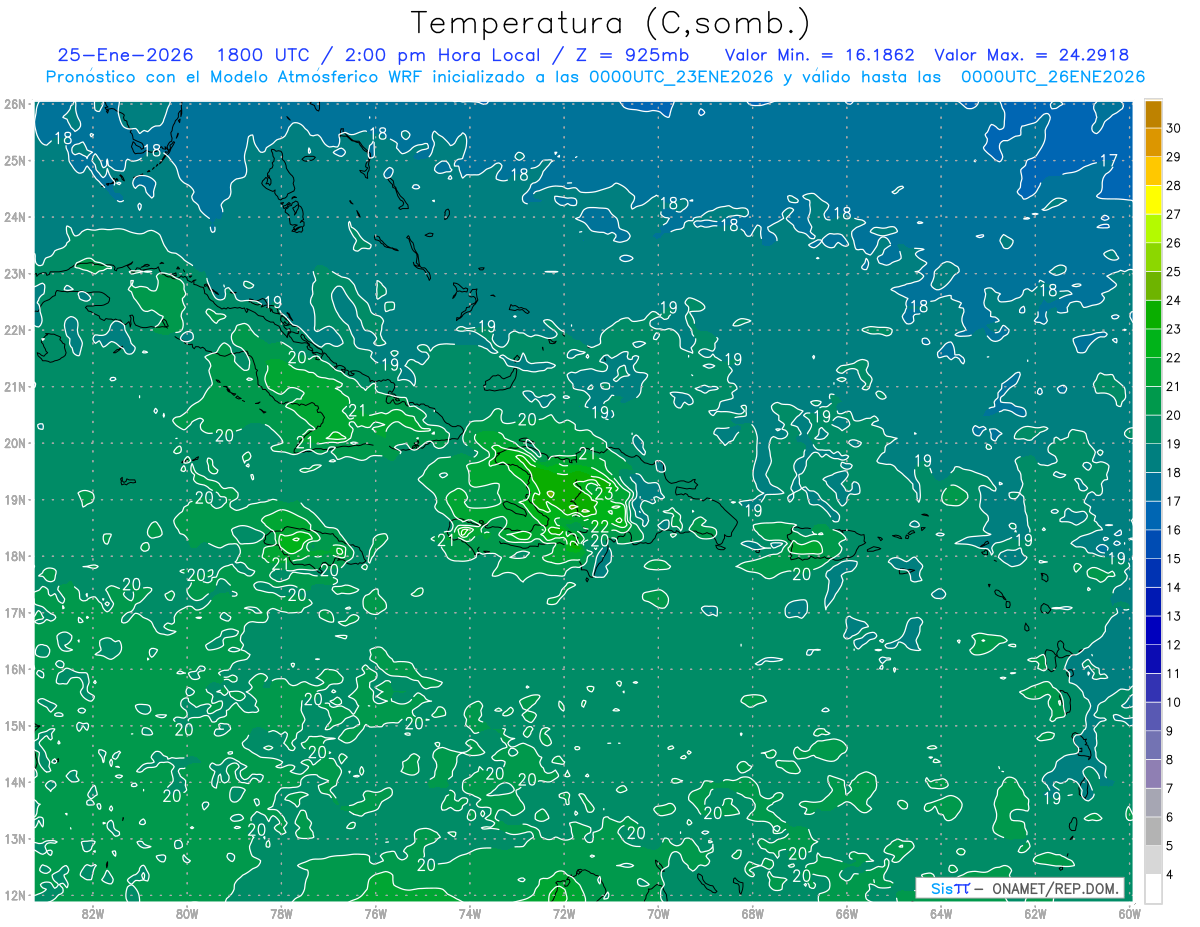1200x927 pixels.
Task: Click the title "Temperatura (C,somb.)"
Action: (x=611, y=23)
